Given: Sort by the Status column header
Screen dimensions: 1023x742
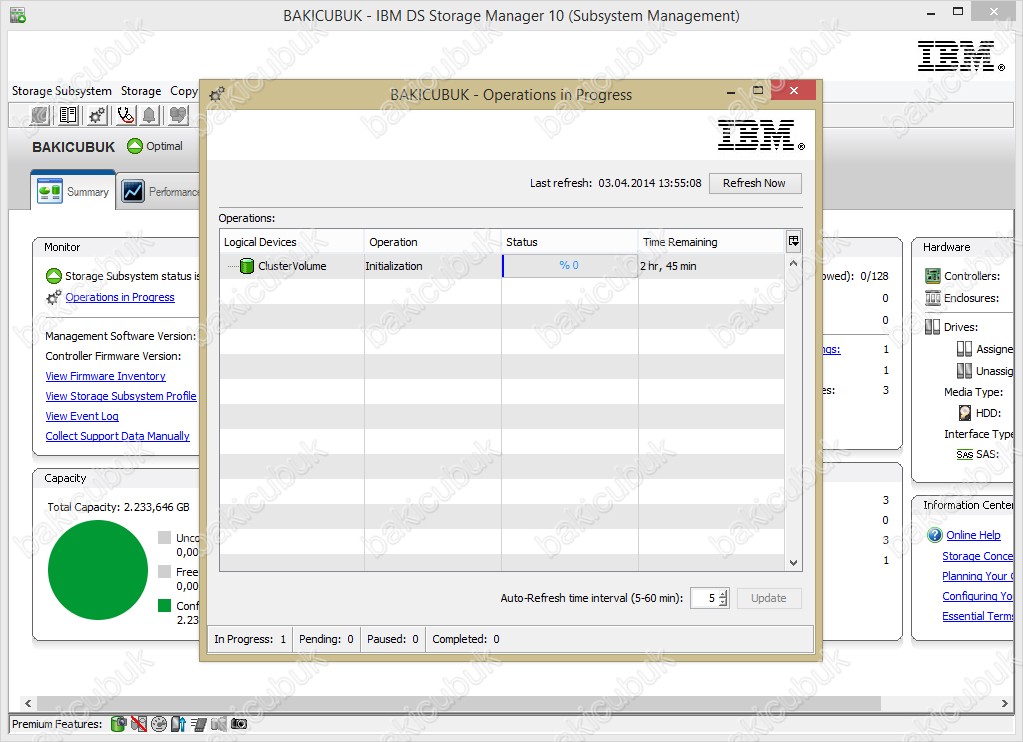Looking at the screenshot, I should click(x=570, y=242).
